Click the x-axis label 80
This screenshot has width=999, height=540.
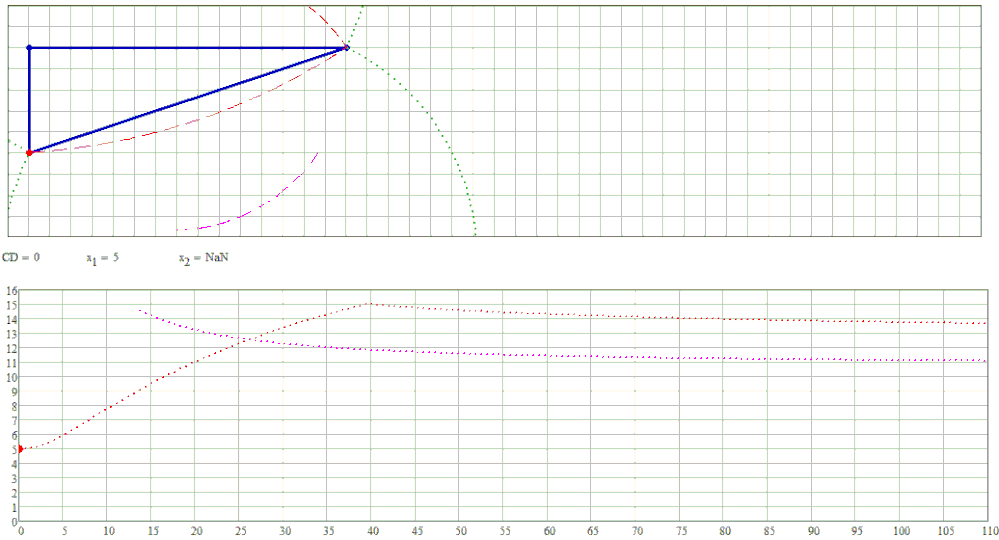[x=725, y=530]
